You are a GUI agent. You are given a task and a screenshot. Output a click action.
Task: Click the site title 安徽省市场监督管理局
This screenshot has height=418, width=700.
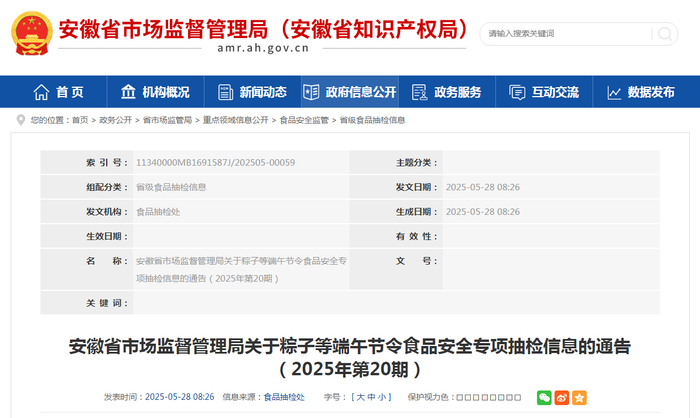coord(163,29)
